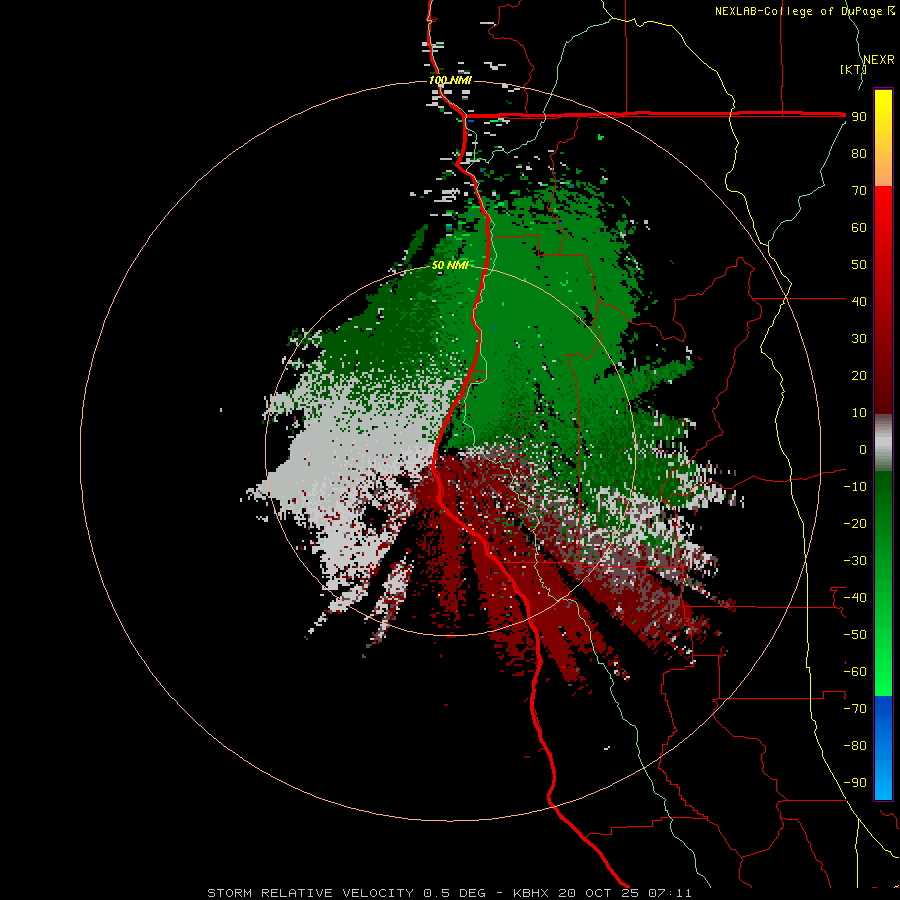900x900 pixels.
Task: Click the -90 scale value
Action: [x=855, y=783]
